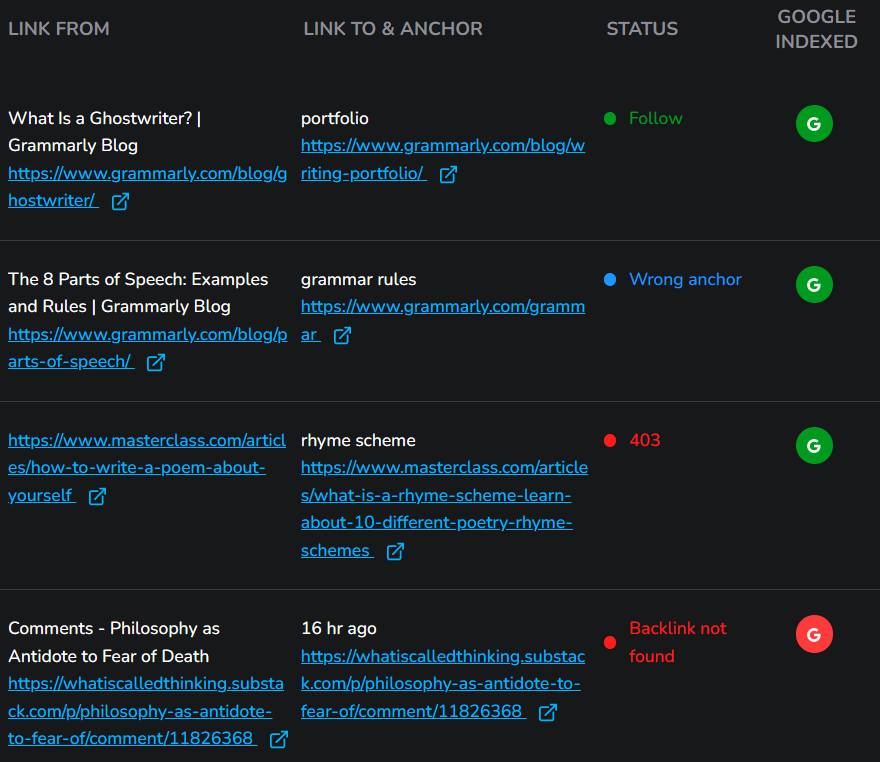Click red Google not-indexed icon in Backlink not found row

pyautogui.click(x=814, y=634)
